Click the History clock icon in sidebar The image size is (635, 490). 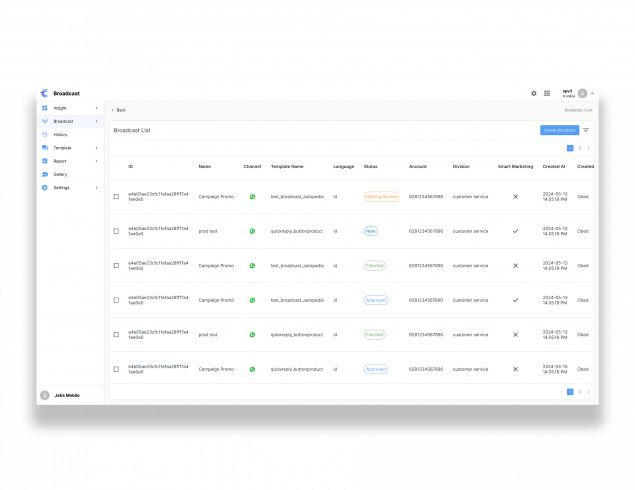point(45,134)
